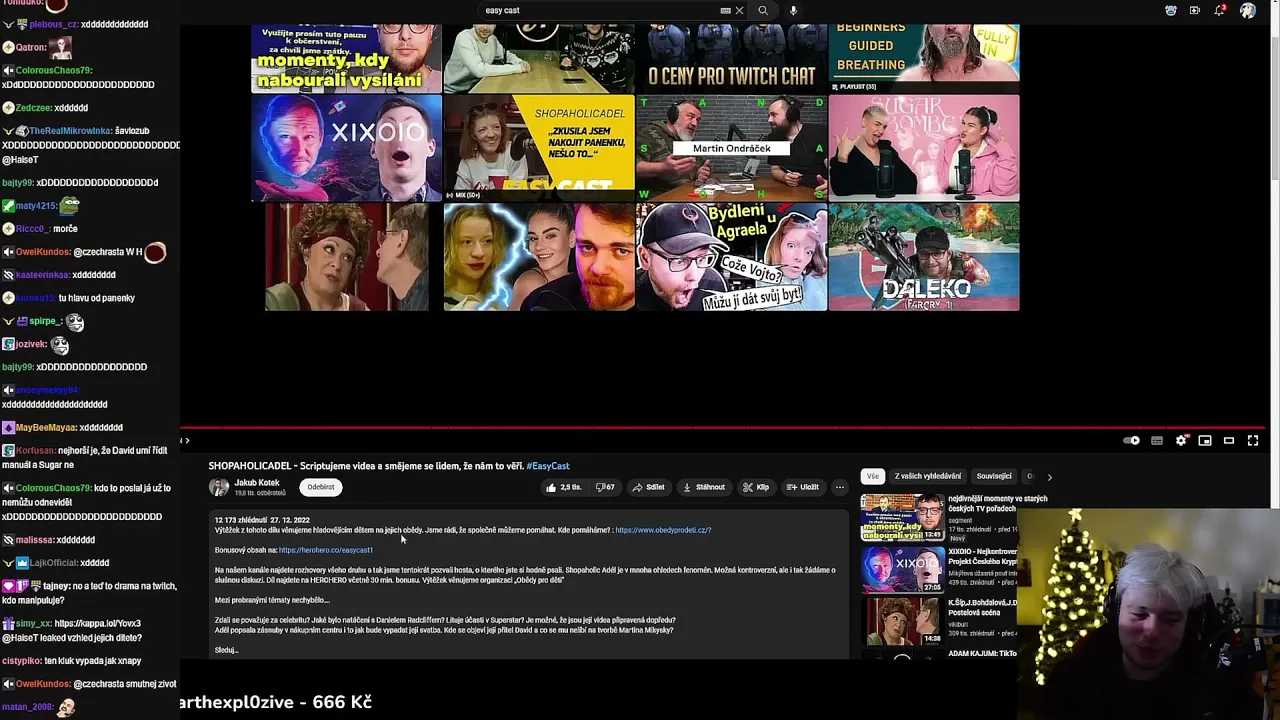Open sidebar XIXOIO video thumbnail
Viewport: 1280px width, 720px height.
tap(902, 570)
